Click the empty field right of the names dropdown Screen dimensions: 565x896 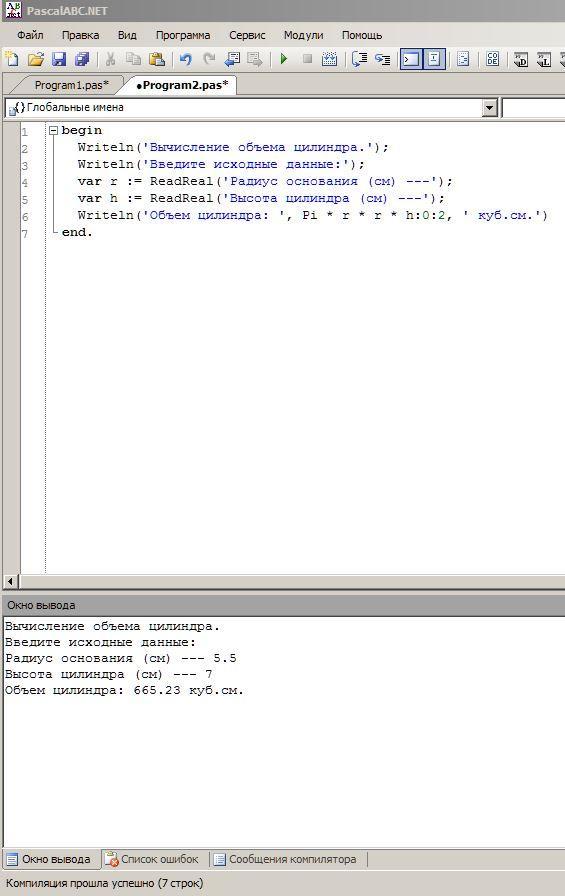click(533, 107)
